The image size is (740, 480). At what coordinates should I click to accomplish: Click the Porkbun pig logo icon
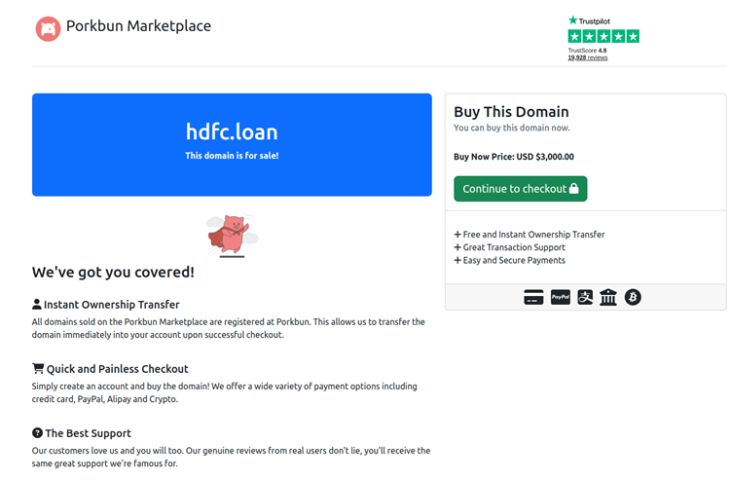coord(48,29)
